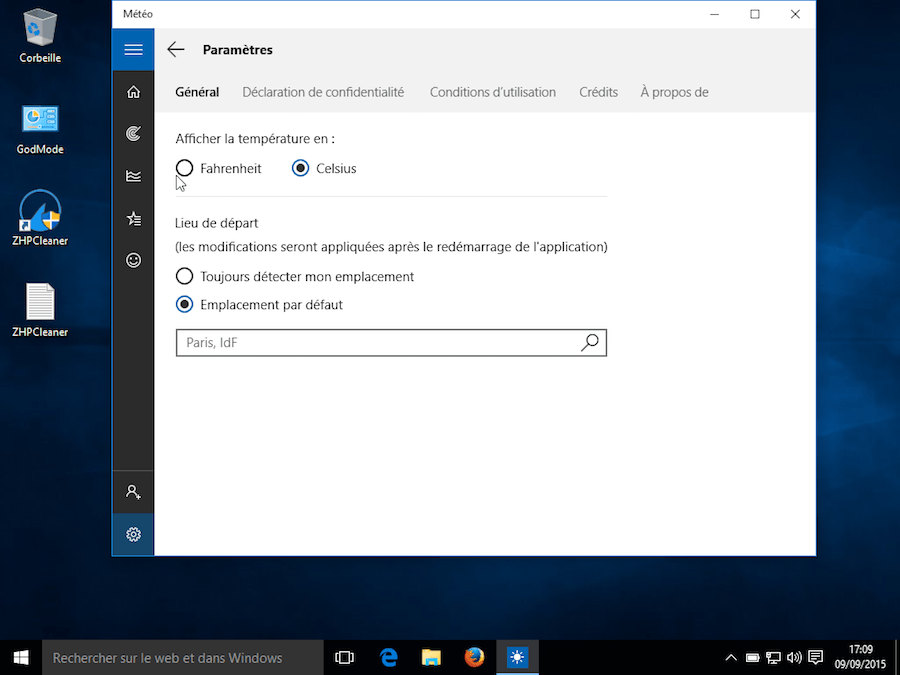
Task: Click the Settings gear icon in sidebar
Action: tap(133, 534)
